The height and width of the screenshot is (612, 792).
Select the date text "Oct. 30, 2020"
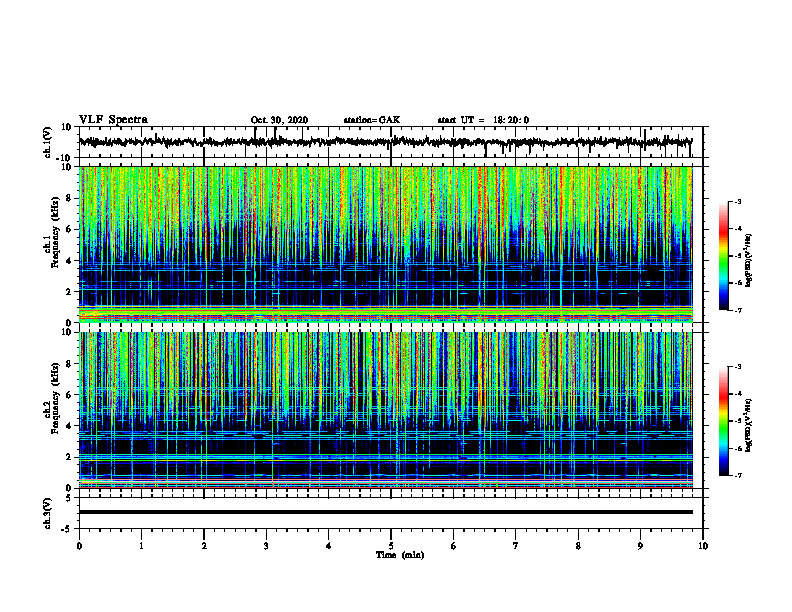click(279, 120)
